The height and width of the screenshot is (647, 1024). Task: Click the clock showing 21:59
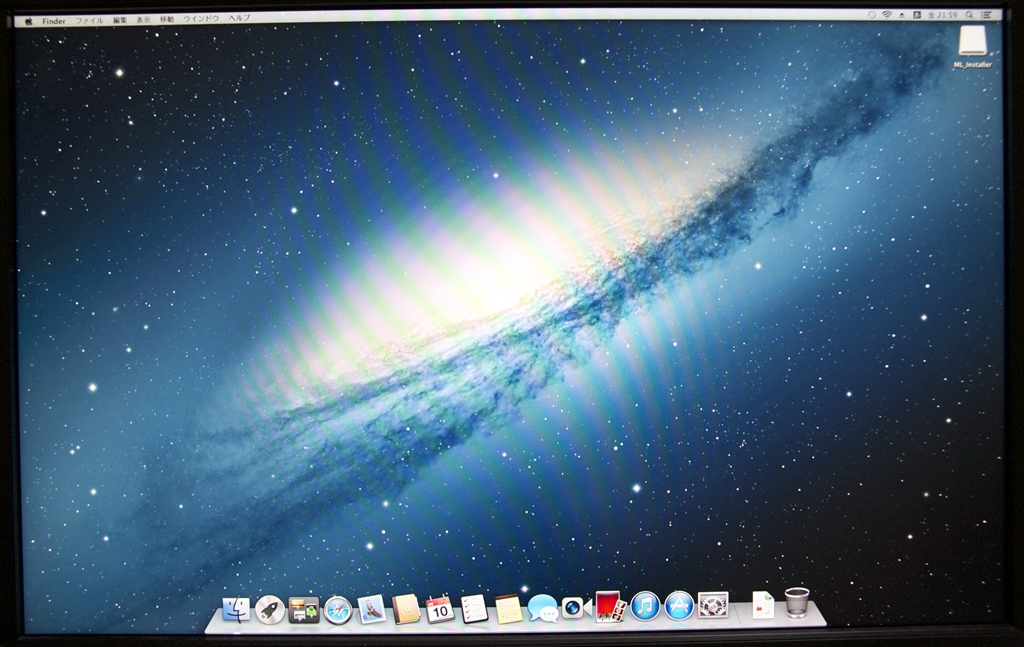942,15
